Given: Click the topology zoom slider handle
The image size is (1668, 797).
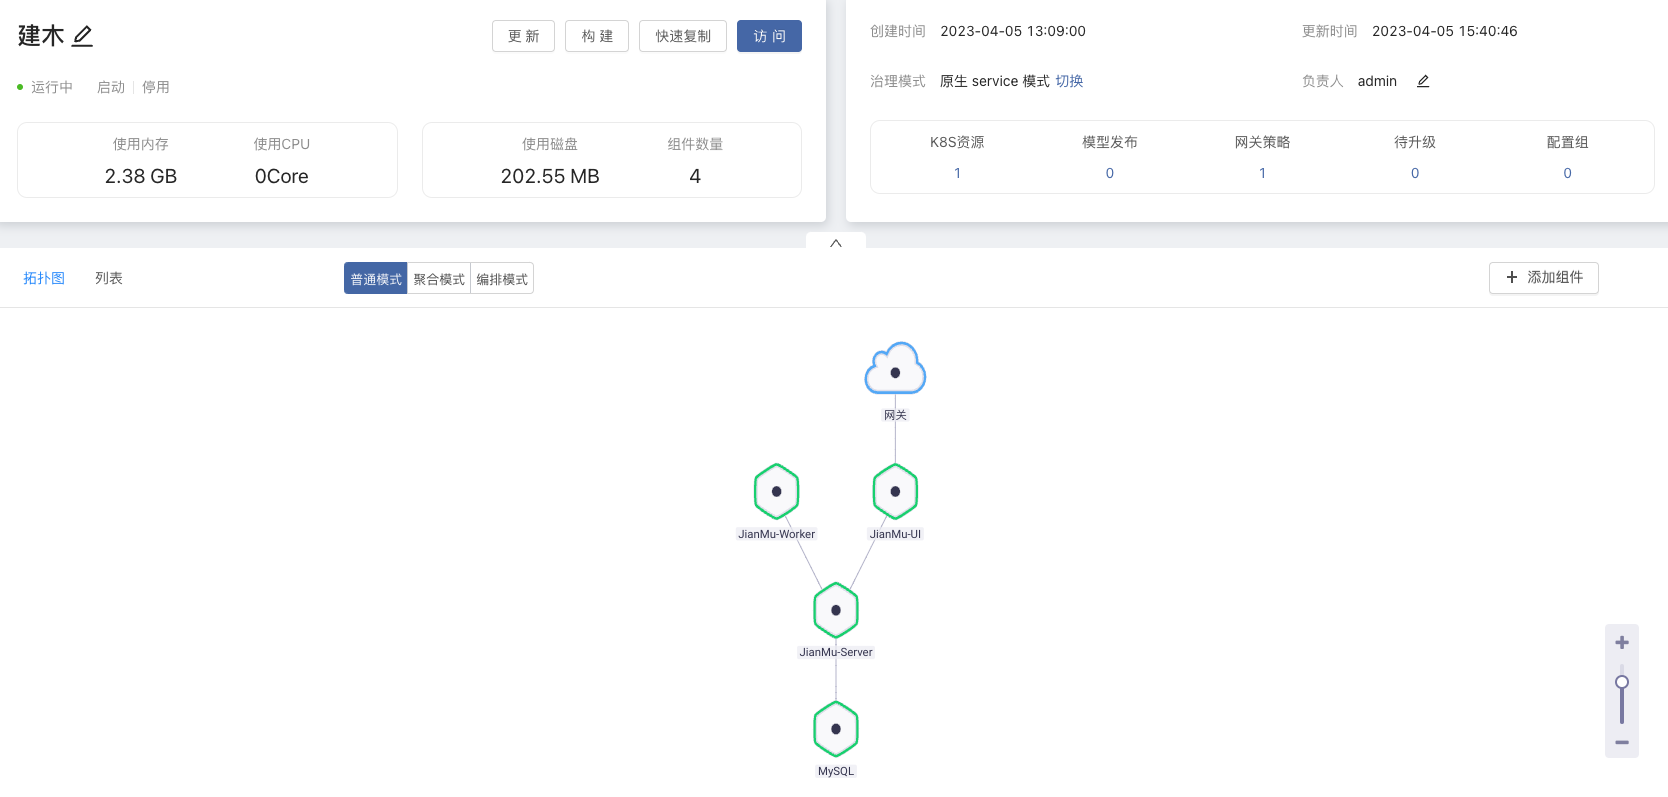Looking at the screenshot, I should 1622,682.
